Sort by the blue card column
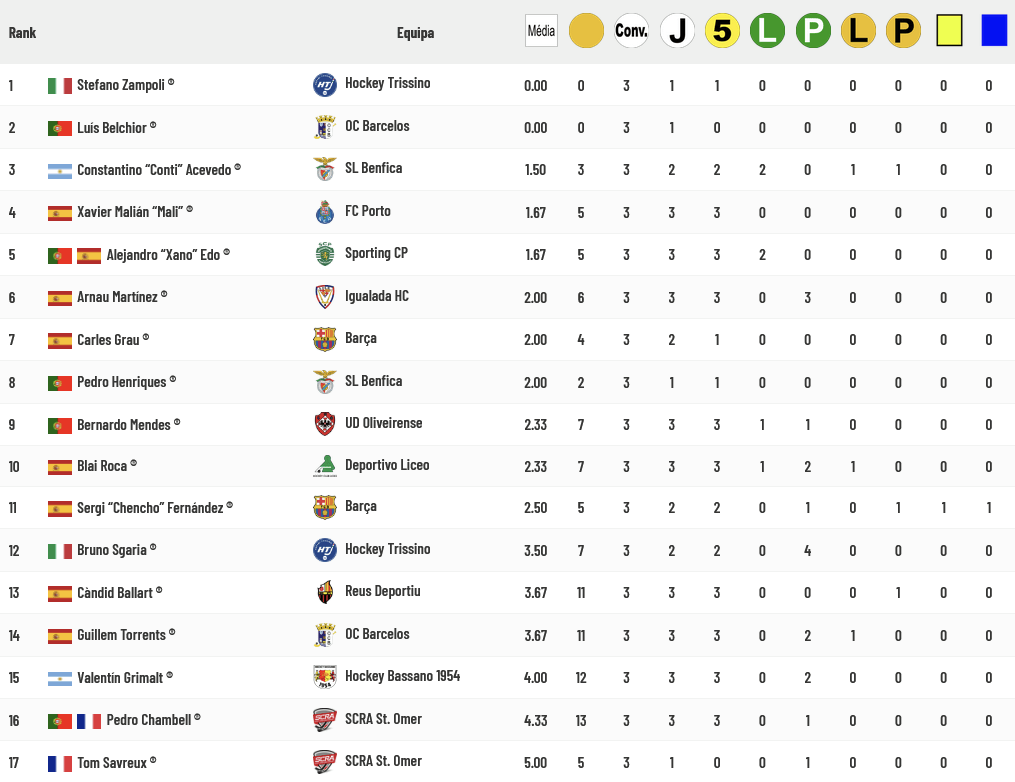This screenshot has height=782, width=1015. (994, 31)
